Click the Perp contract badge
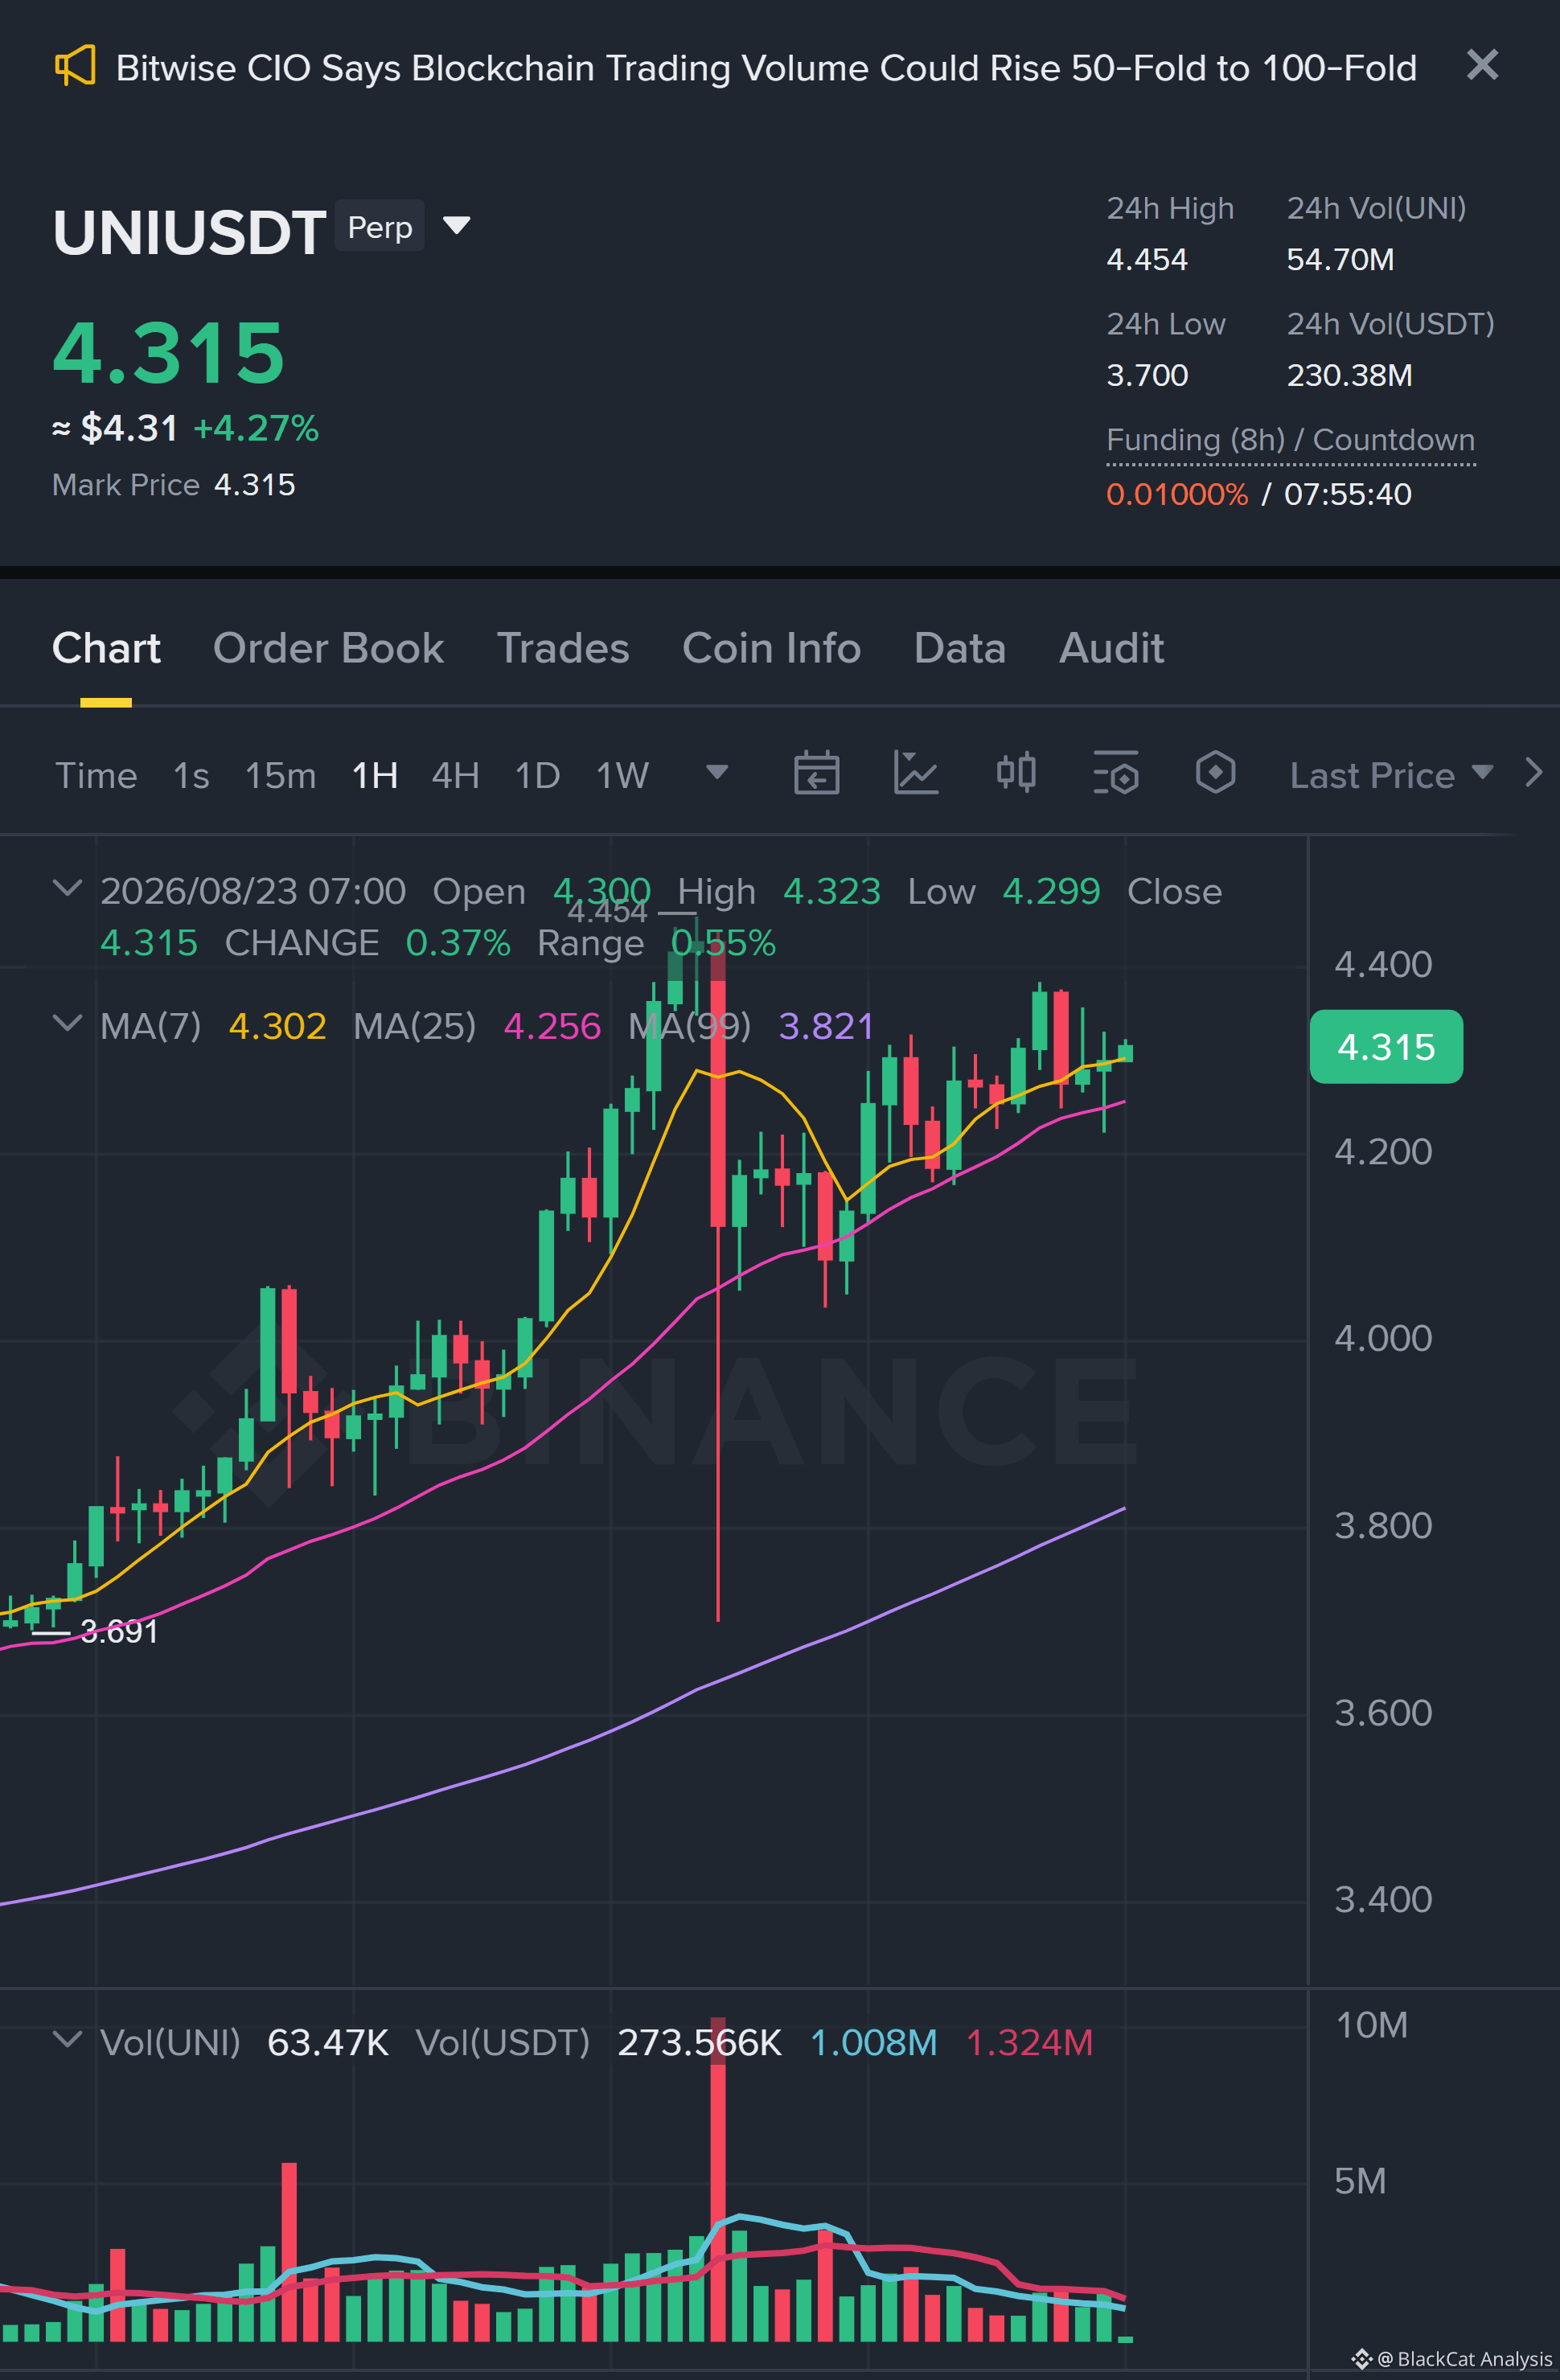The height and width of the screenshot is (2380, 1560). pos(380,227)
